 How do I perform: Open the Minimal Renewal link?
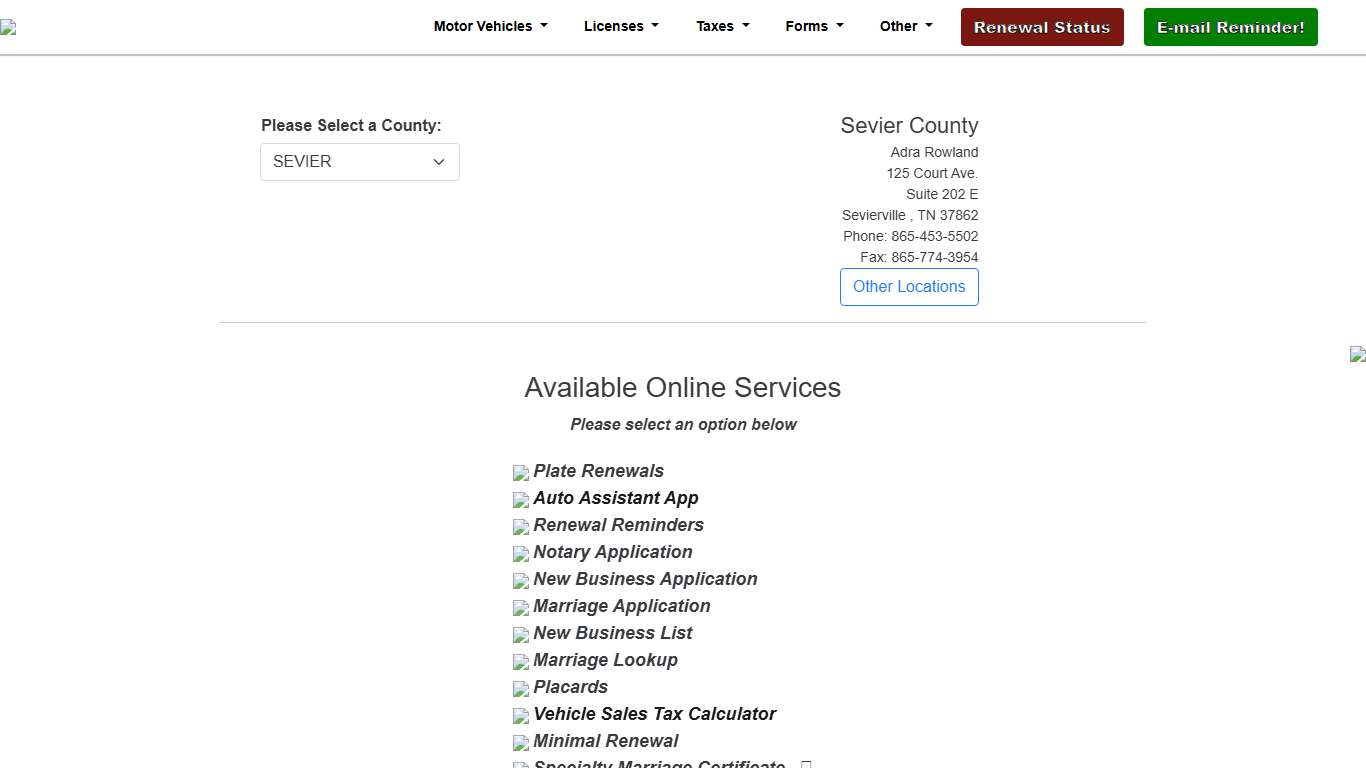605,741
